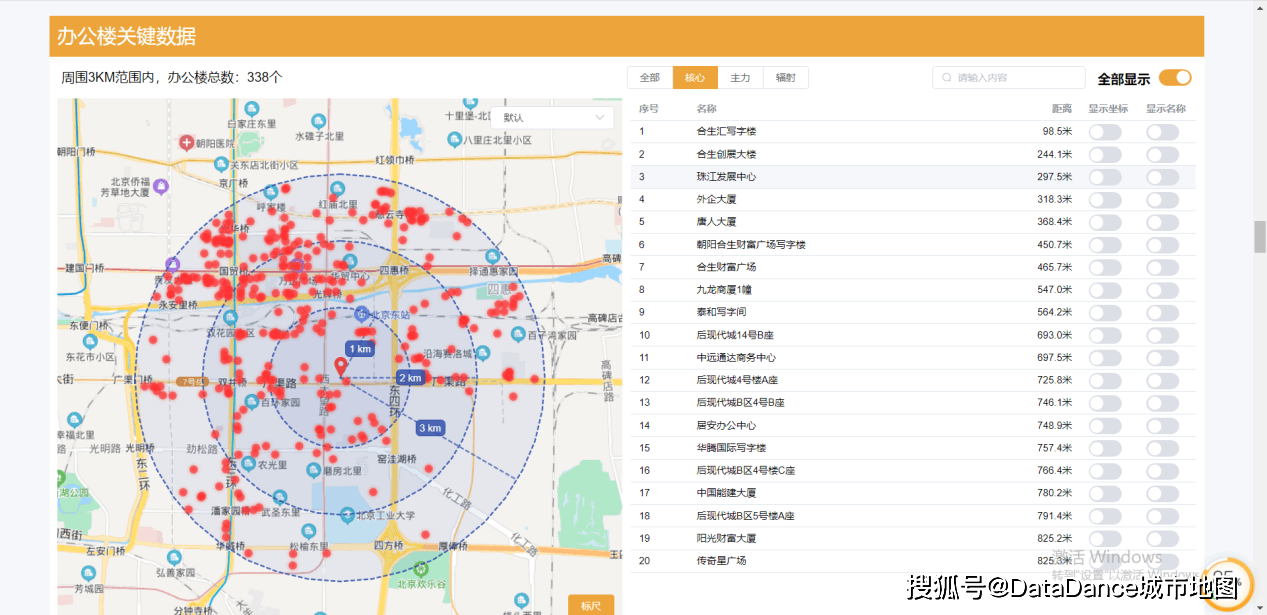The image size is (1267, 615).
Task: Switch to the 辐射 tab
Action: [786, 78]
